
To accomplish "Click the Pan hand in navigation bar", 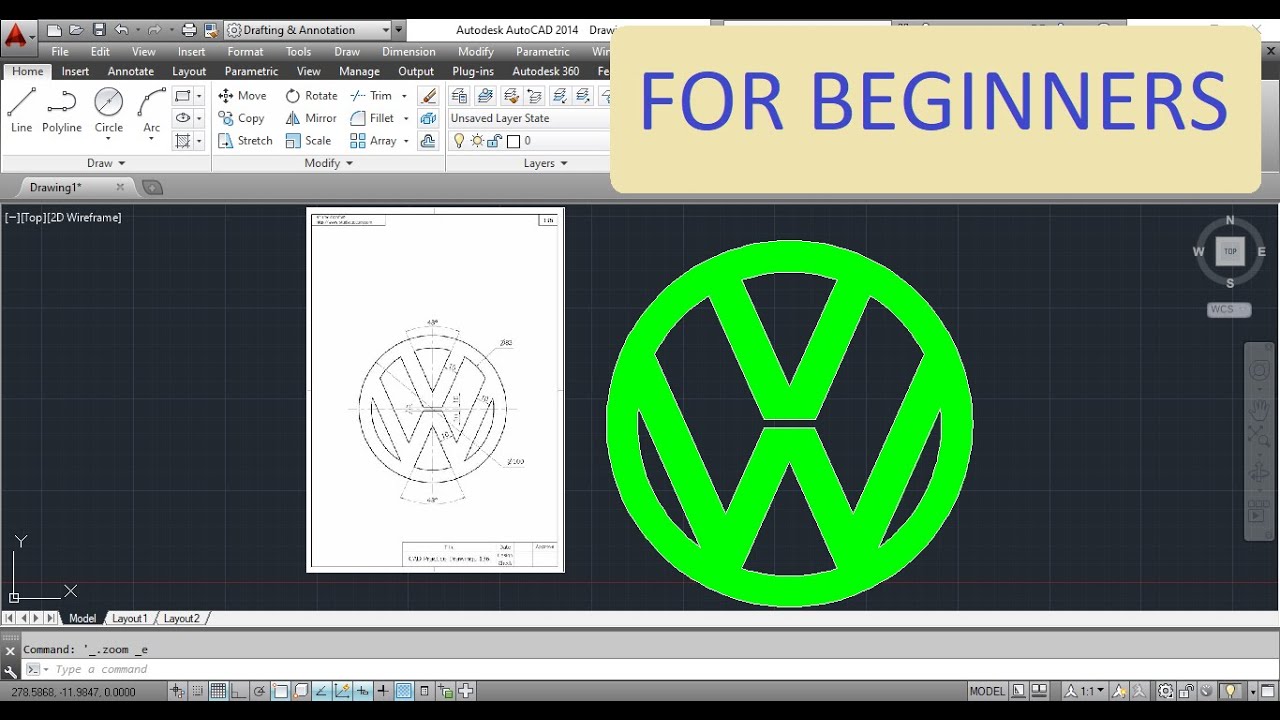I will point(1258,410).
